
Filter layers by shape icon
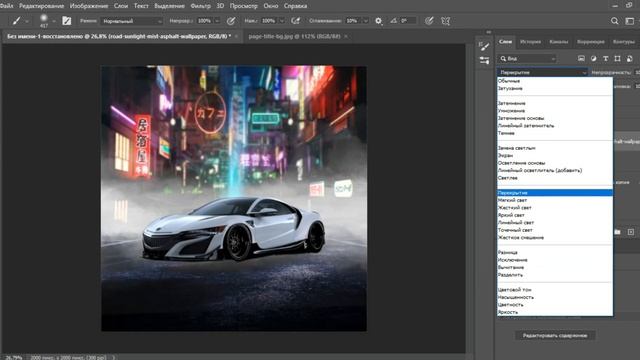(x=618, y=59)
